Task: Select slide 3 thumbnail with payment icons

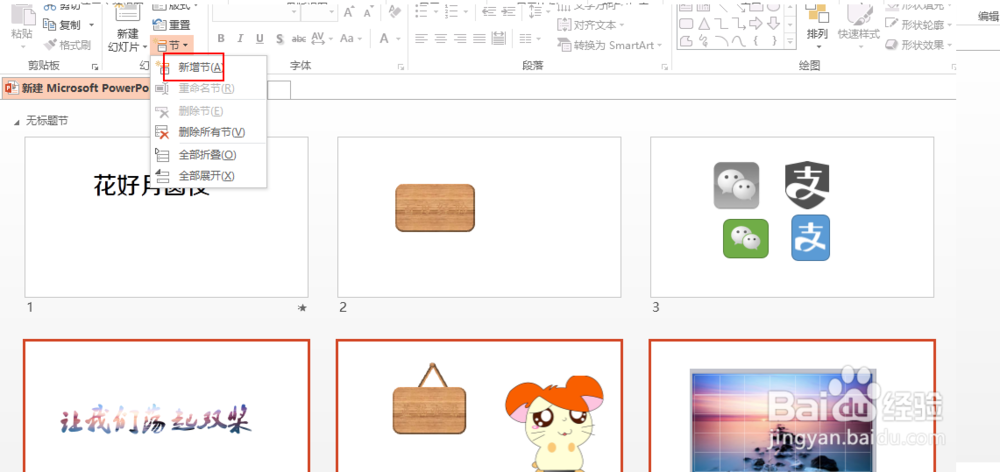Action: click(x=792, y=217)
